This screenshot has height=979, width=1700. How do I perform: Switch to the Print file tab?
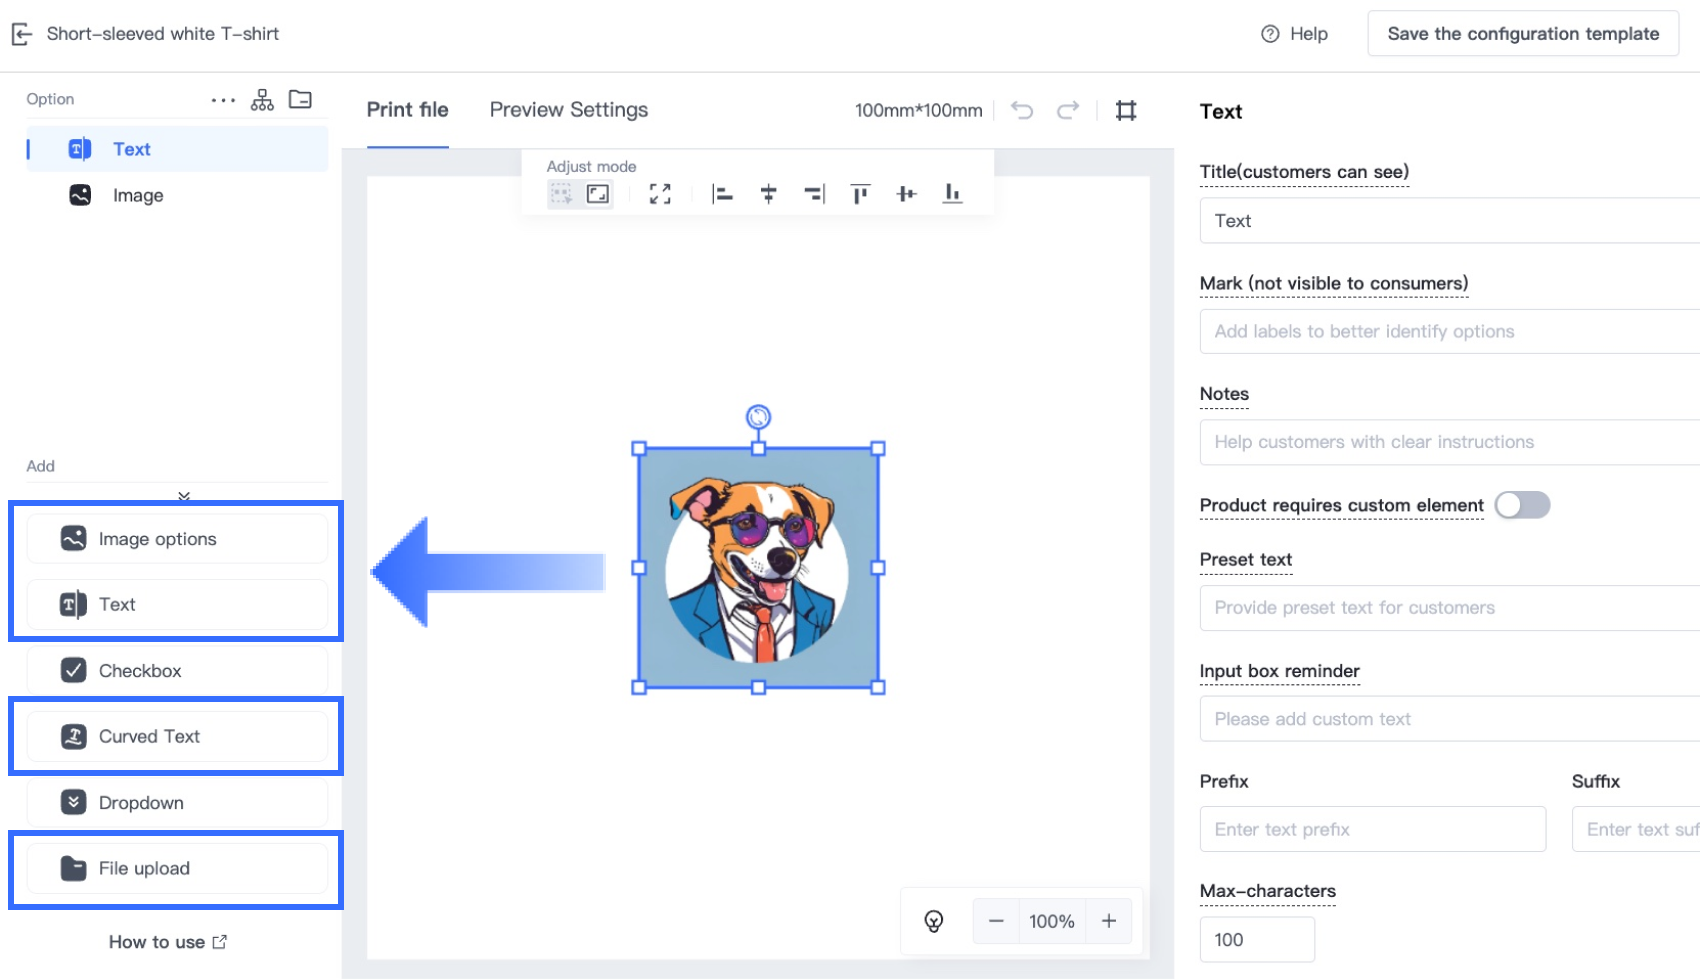[x=407, y=110]
